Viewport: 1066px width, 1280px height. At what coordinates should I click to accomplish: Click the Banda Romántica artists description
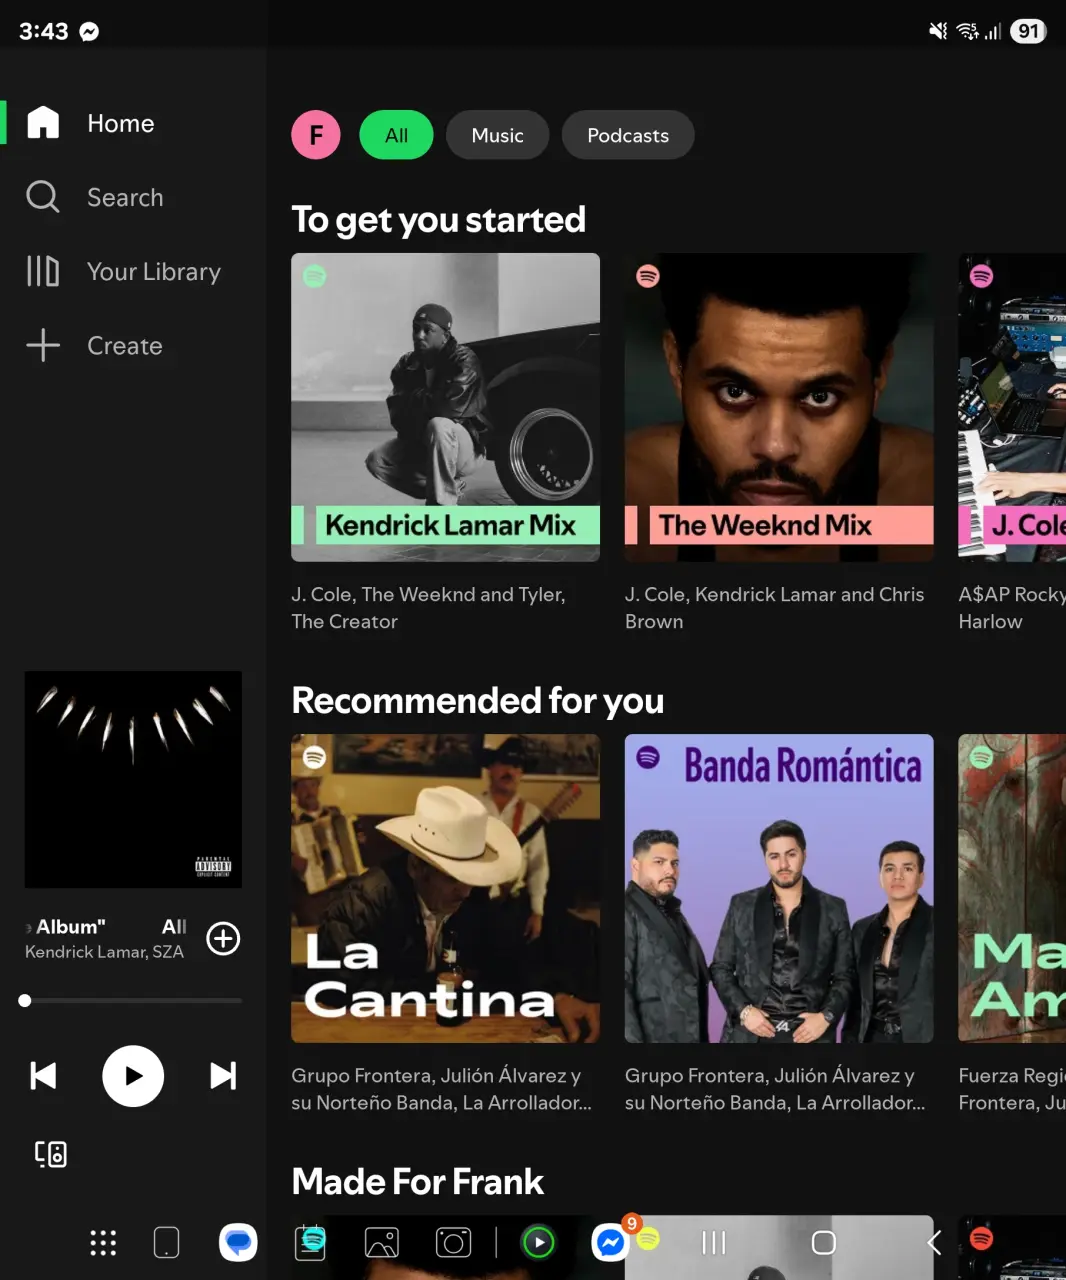coord(775,1089)
